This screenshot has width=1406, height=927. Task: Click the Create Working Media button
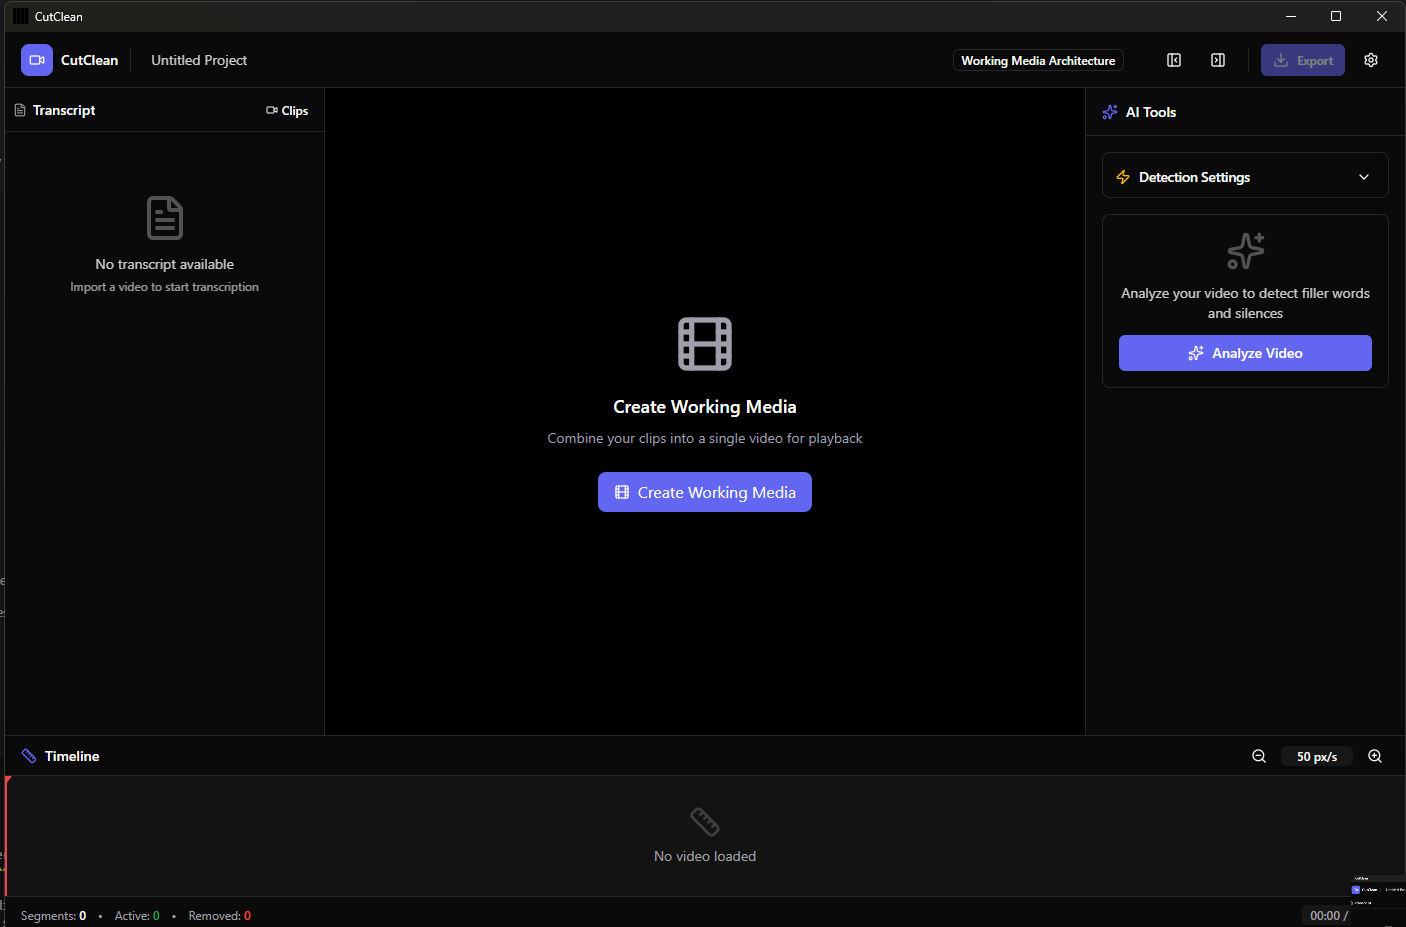pyautogui.click(x=705, y=492)
